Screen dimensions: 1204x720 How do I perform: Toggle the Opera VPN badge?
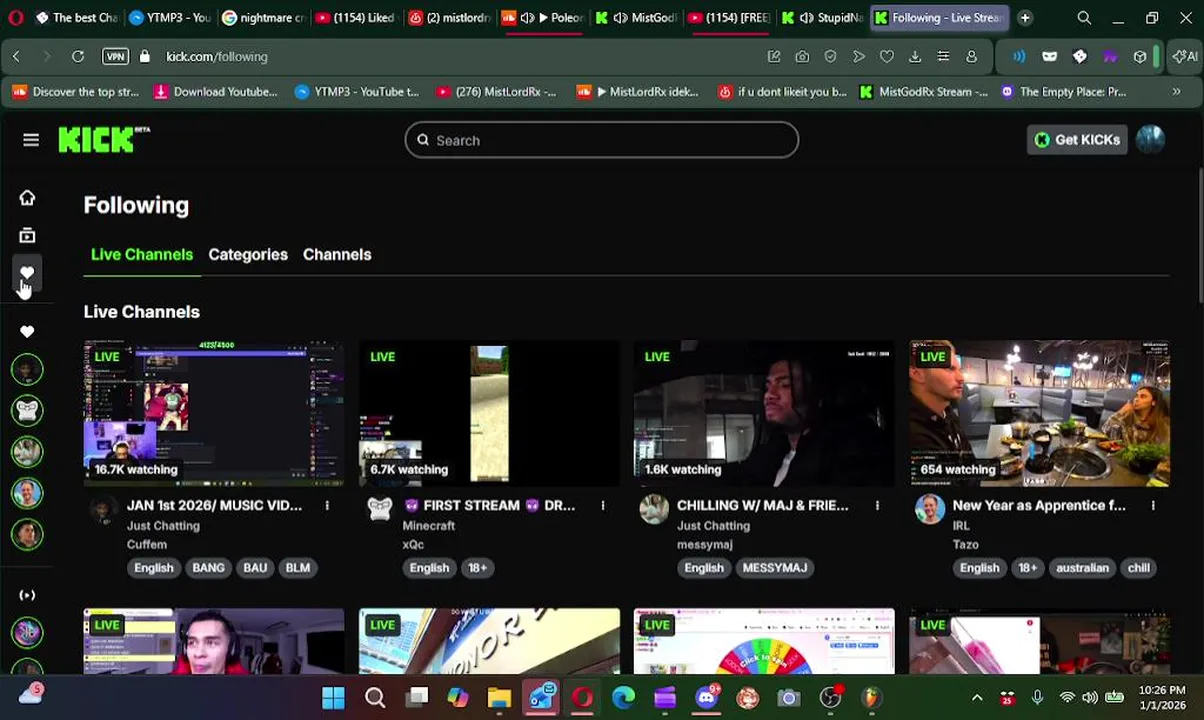pyautogui.click(x=115, y=57)
